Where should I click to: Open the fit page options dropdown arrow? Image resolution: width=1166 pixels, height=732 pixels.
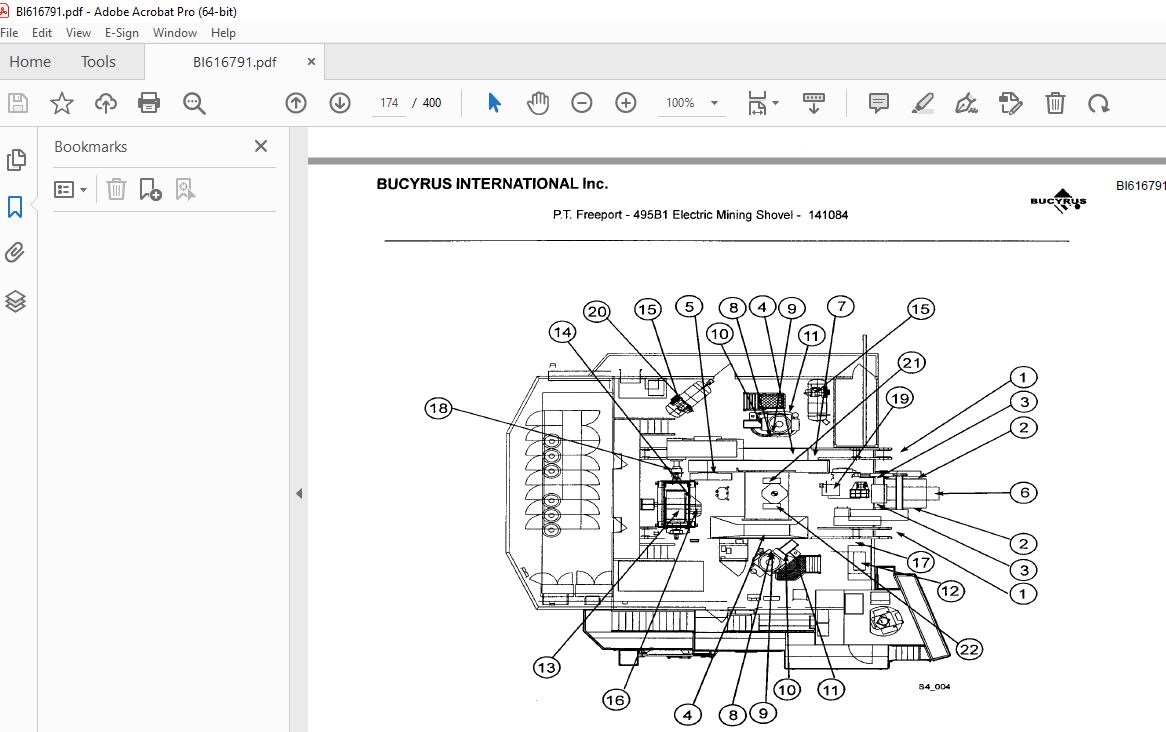776,103
